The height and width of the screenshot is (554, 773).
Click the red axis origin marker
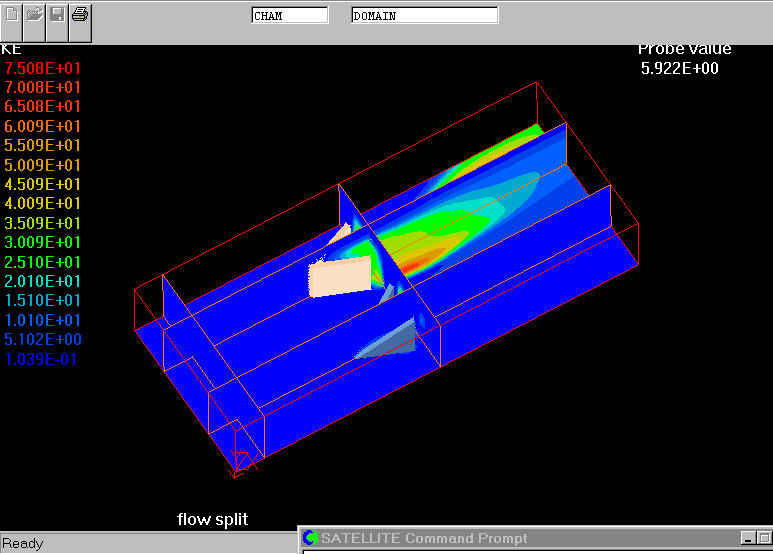click(x=241, y=461)
